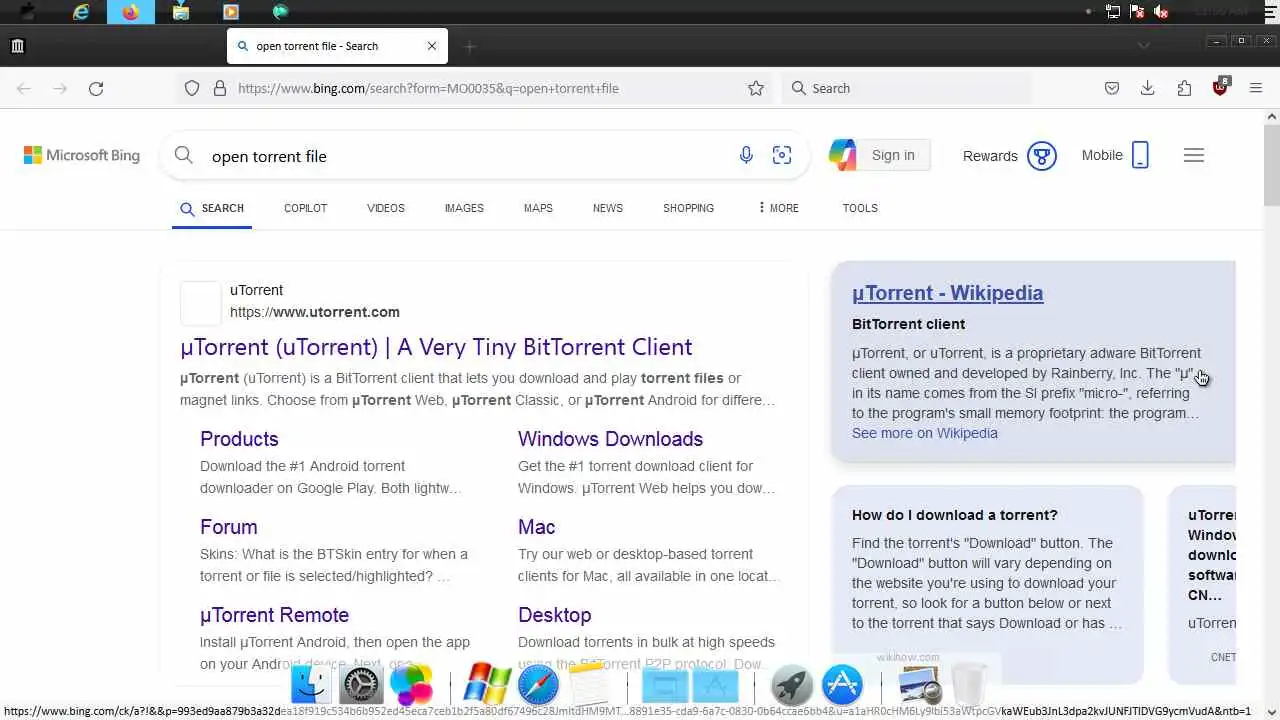The image size is (1280, 720).
Task: Open Bing visual search camera icon
Action: (x=782, y=155)
